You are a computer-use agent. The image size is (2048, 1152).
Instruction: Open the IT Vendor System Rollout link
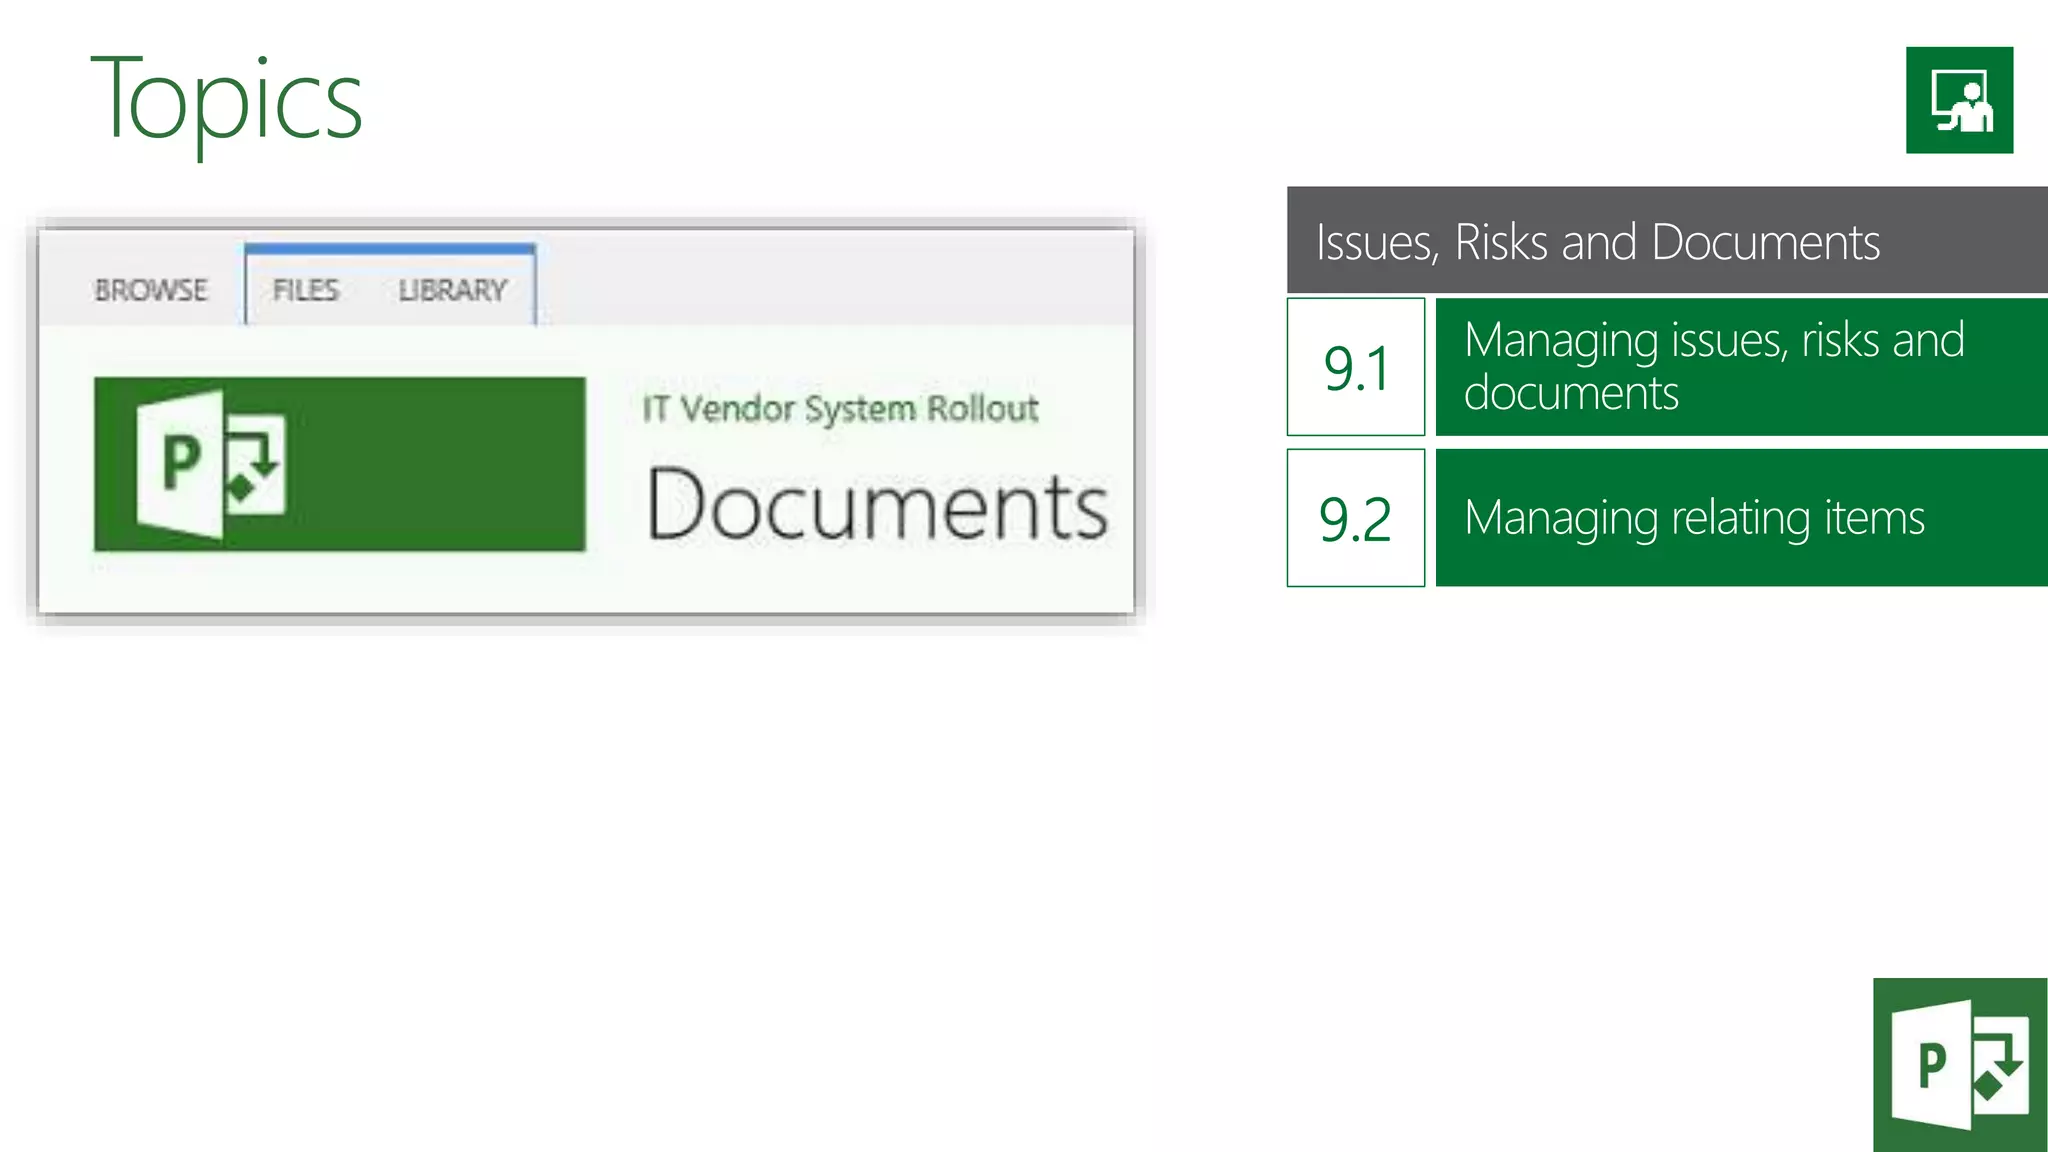840,409
